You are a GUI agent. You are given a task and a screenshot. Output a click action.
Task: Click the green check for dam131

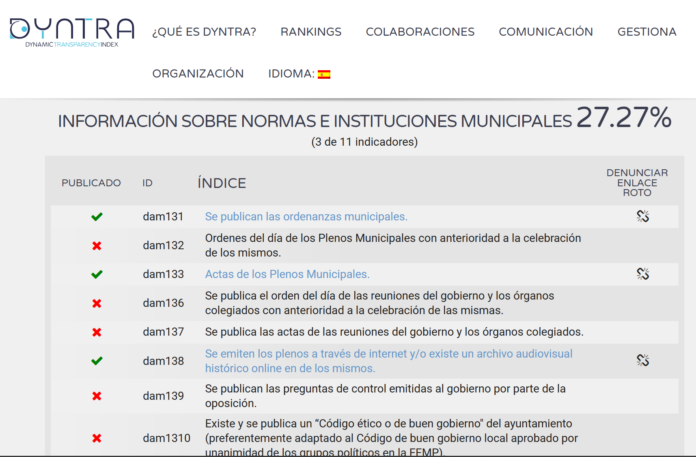coord(97,217)
